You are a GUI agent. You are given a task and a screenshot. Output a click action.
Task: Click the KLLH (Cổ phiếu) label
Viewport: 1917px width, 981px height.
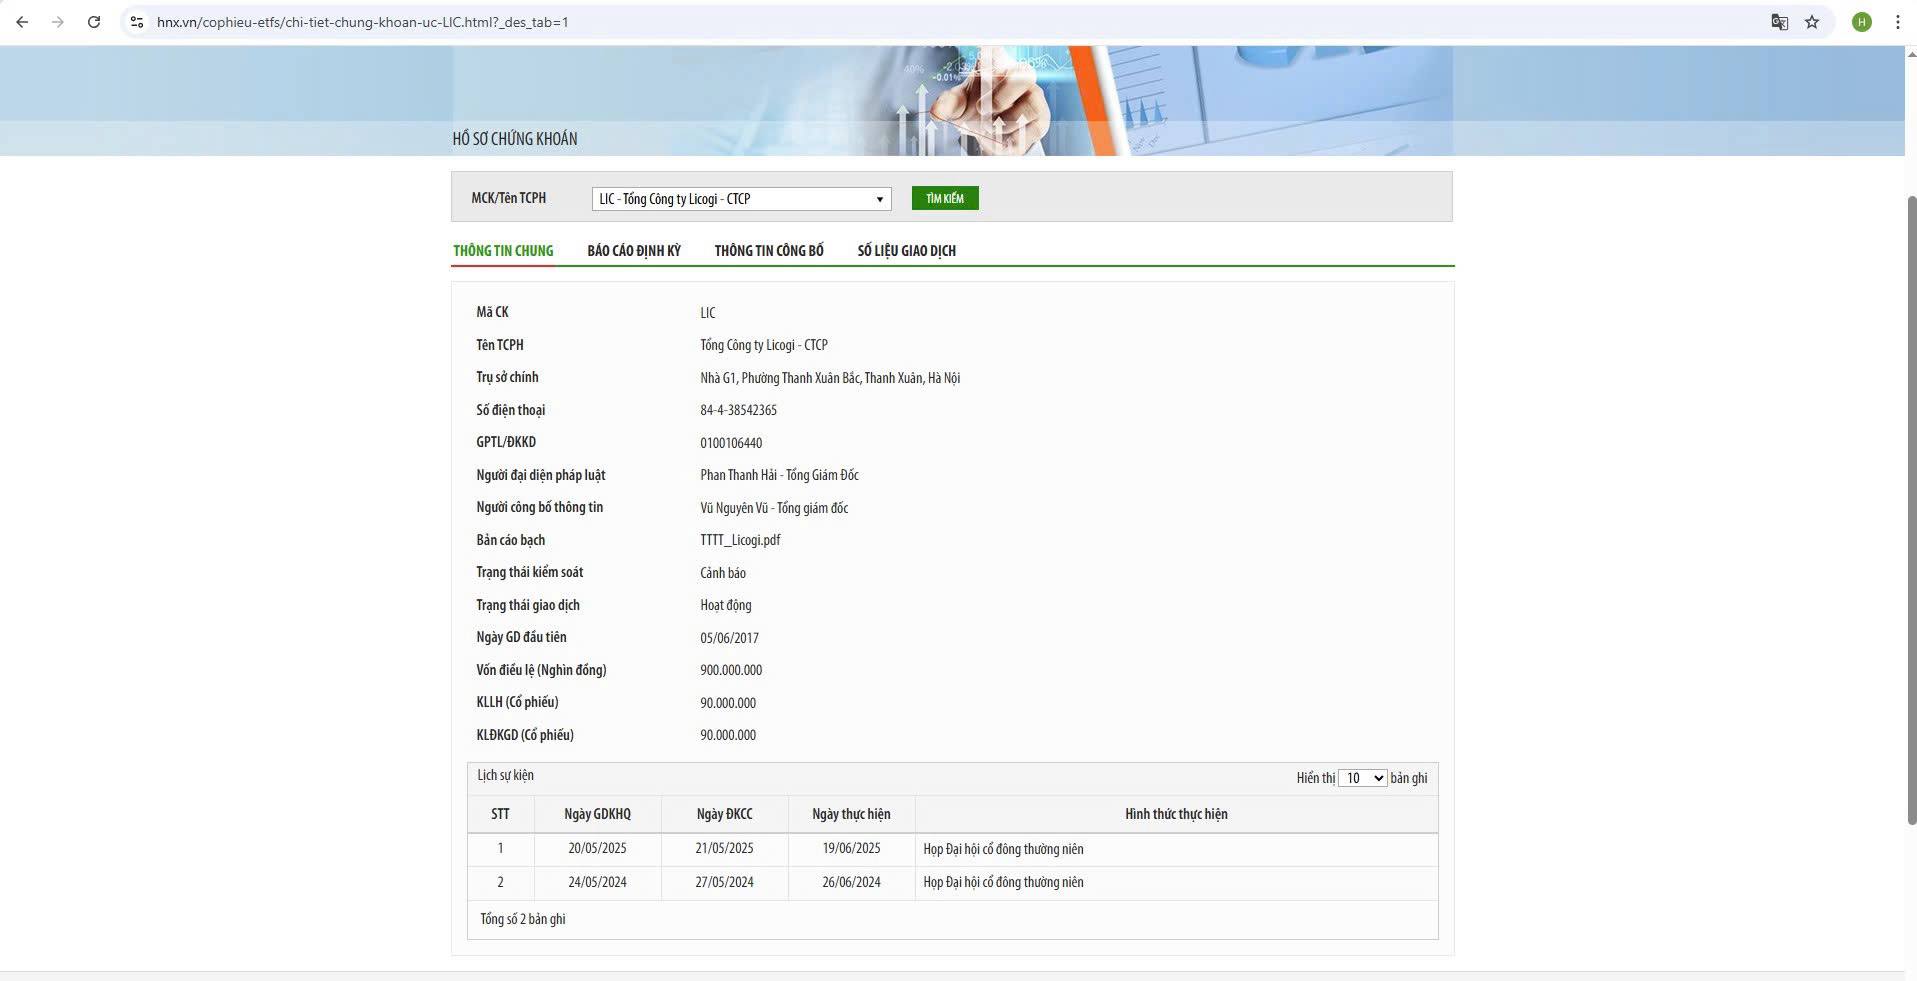517,702
